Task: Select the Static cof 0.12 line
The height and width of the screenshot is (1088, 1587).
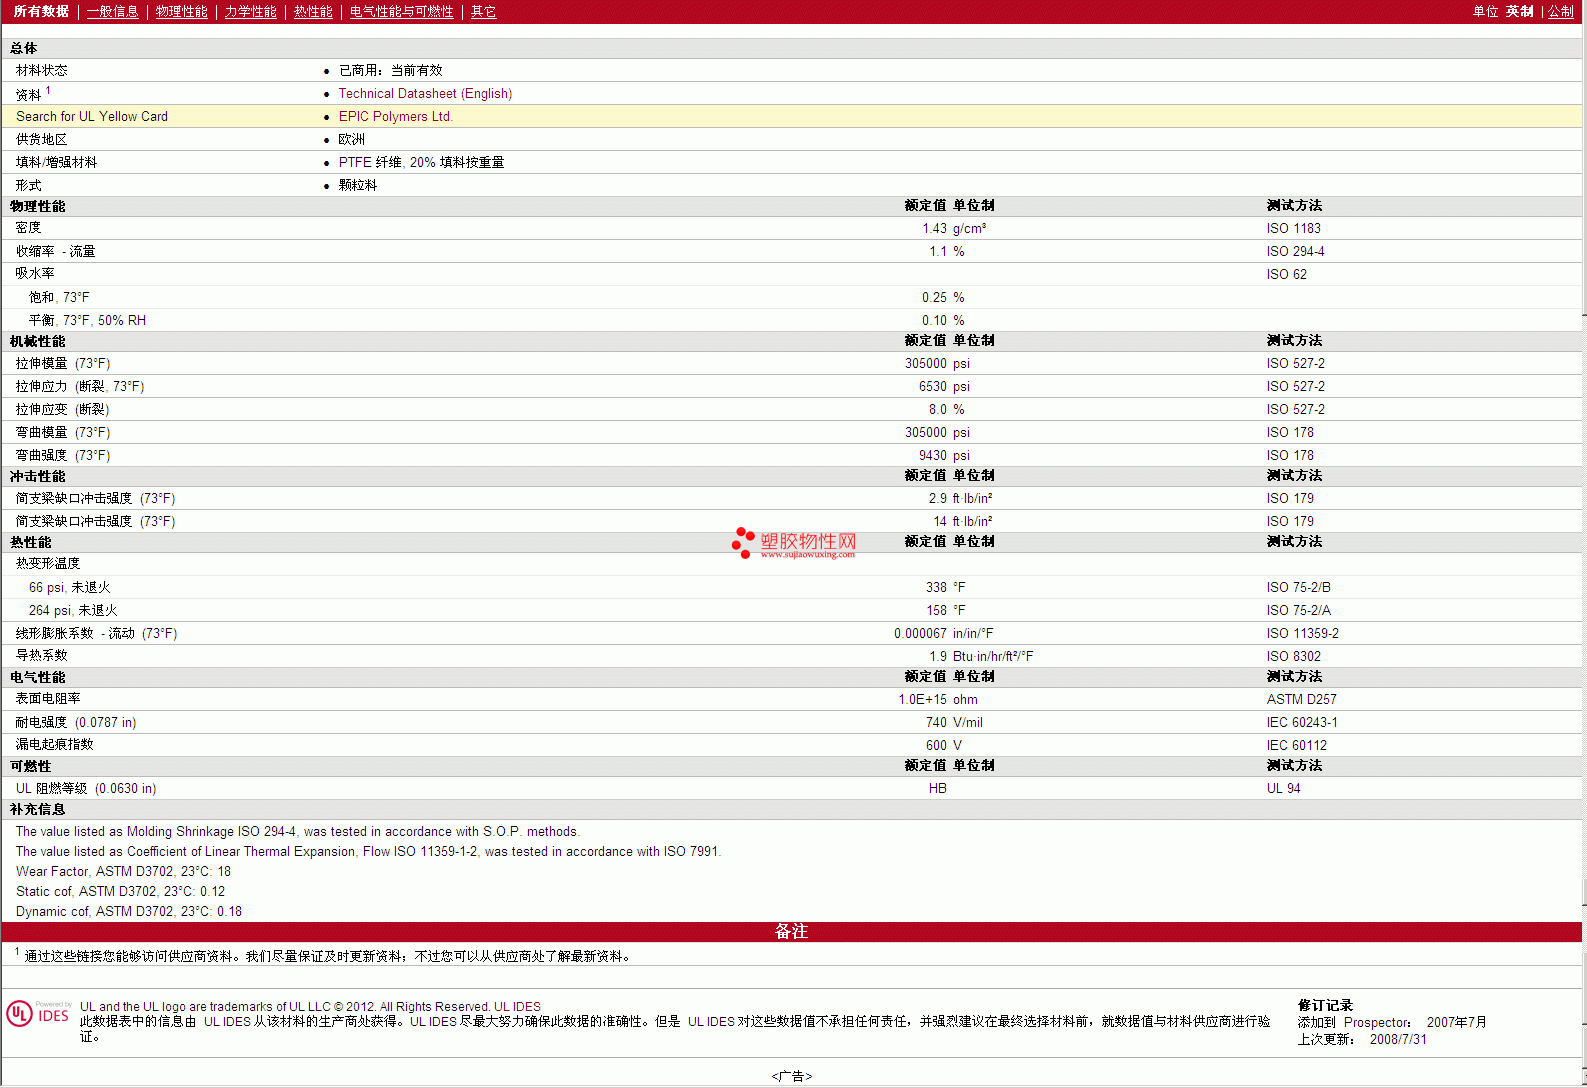Action: point(120,892)
